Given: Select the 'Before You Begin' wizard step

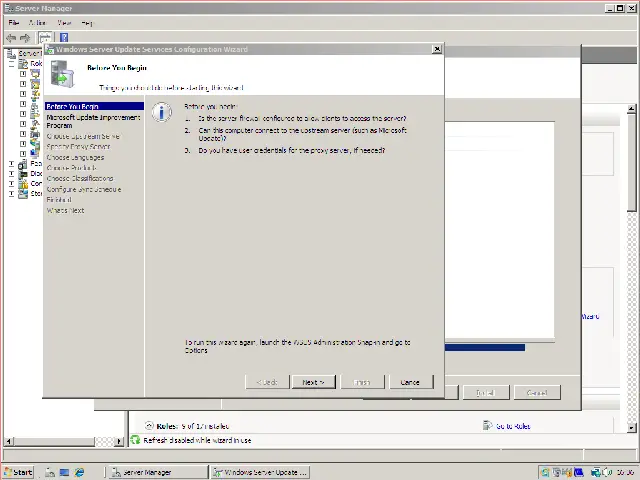Looking at the screenshot, I should 94,106.
